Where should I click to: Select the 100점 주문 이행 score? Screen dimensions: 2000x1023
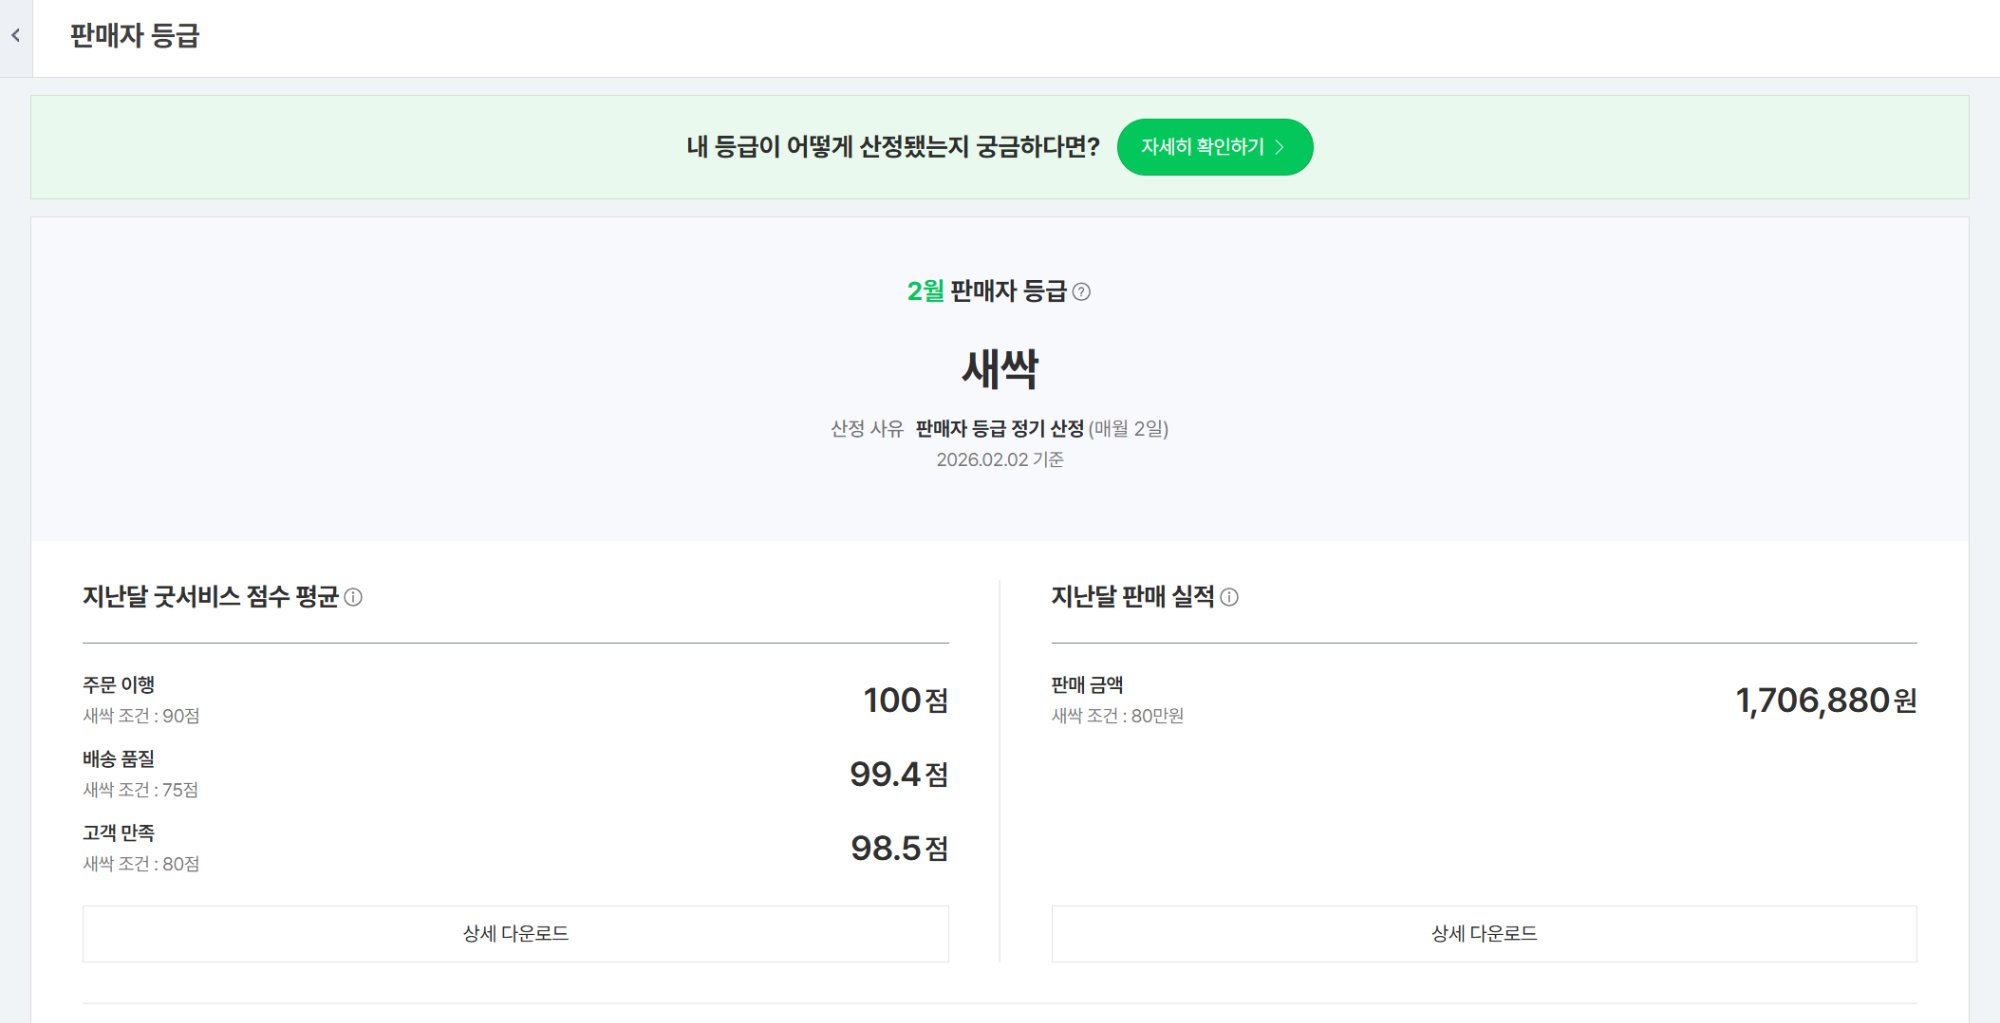(905, 700)
